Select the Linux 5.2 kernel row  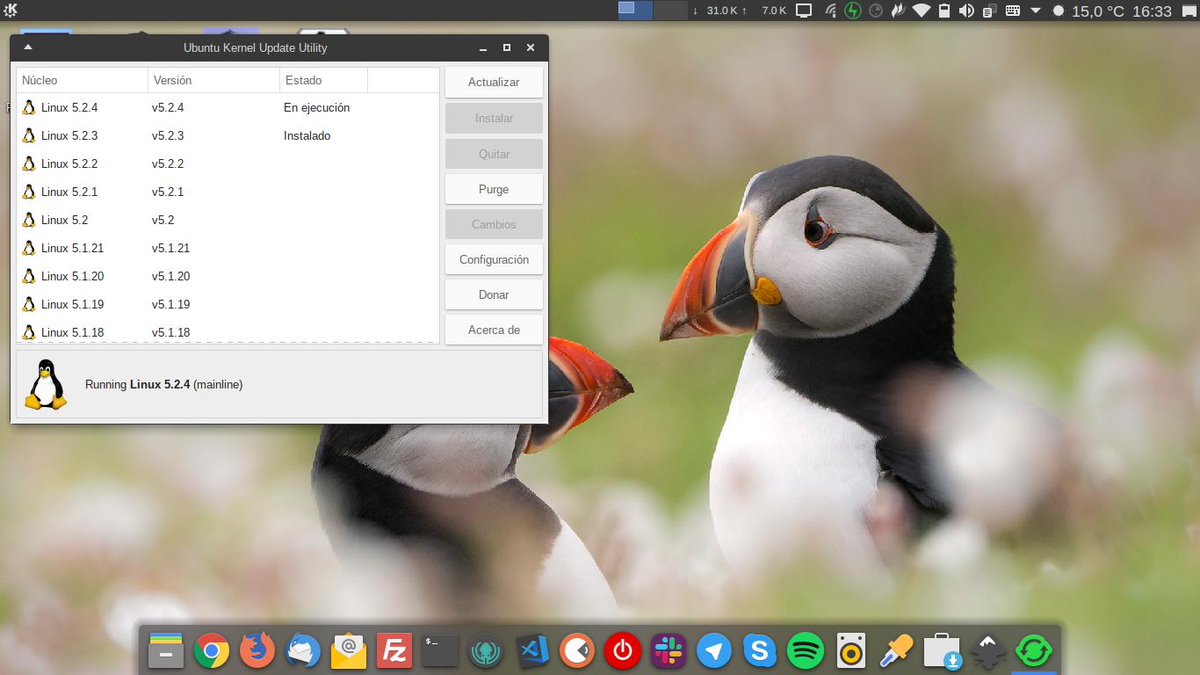(x=228, y=219)
